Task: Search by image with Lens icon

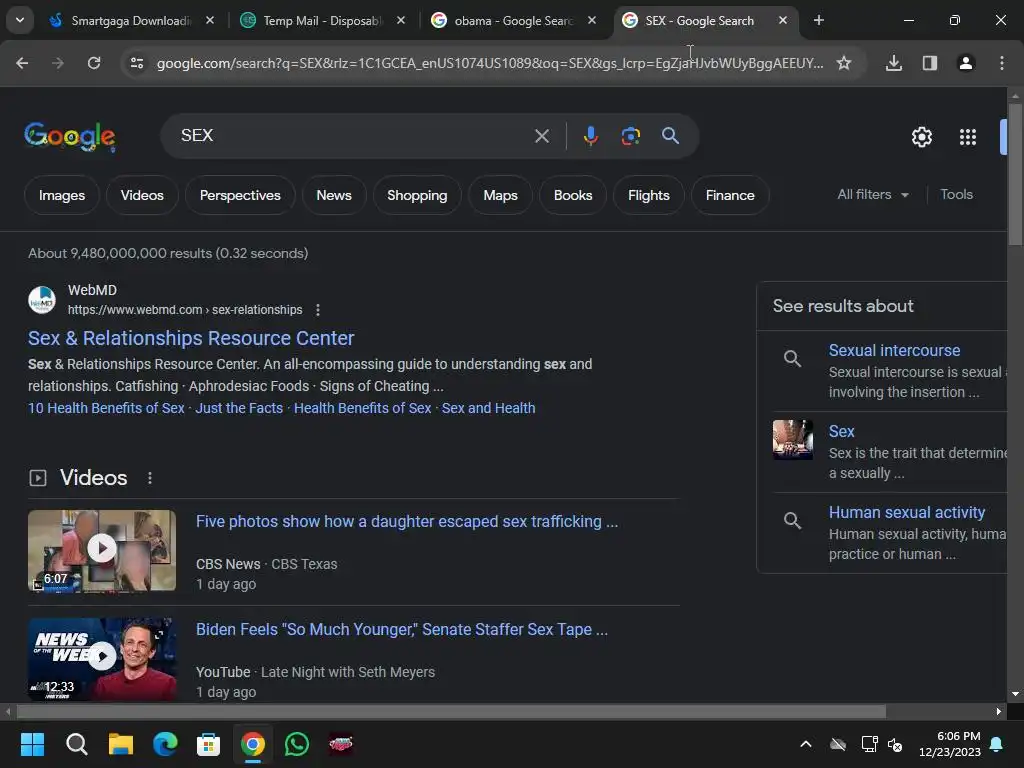Action: (630, 136)
